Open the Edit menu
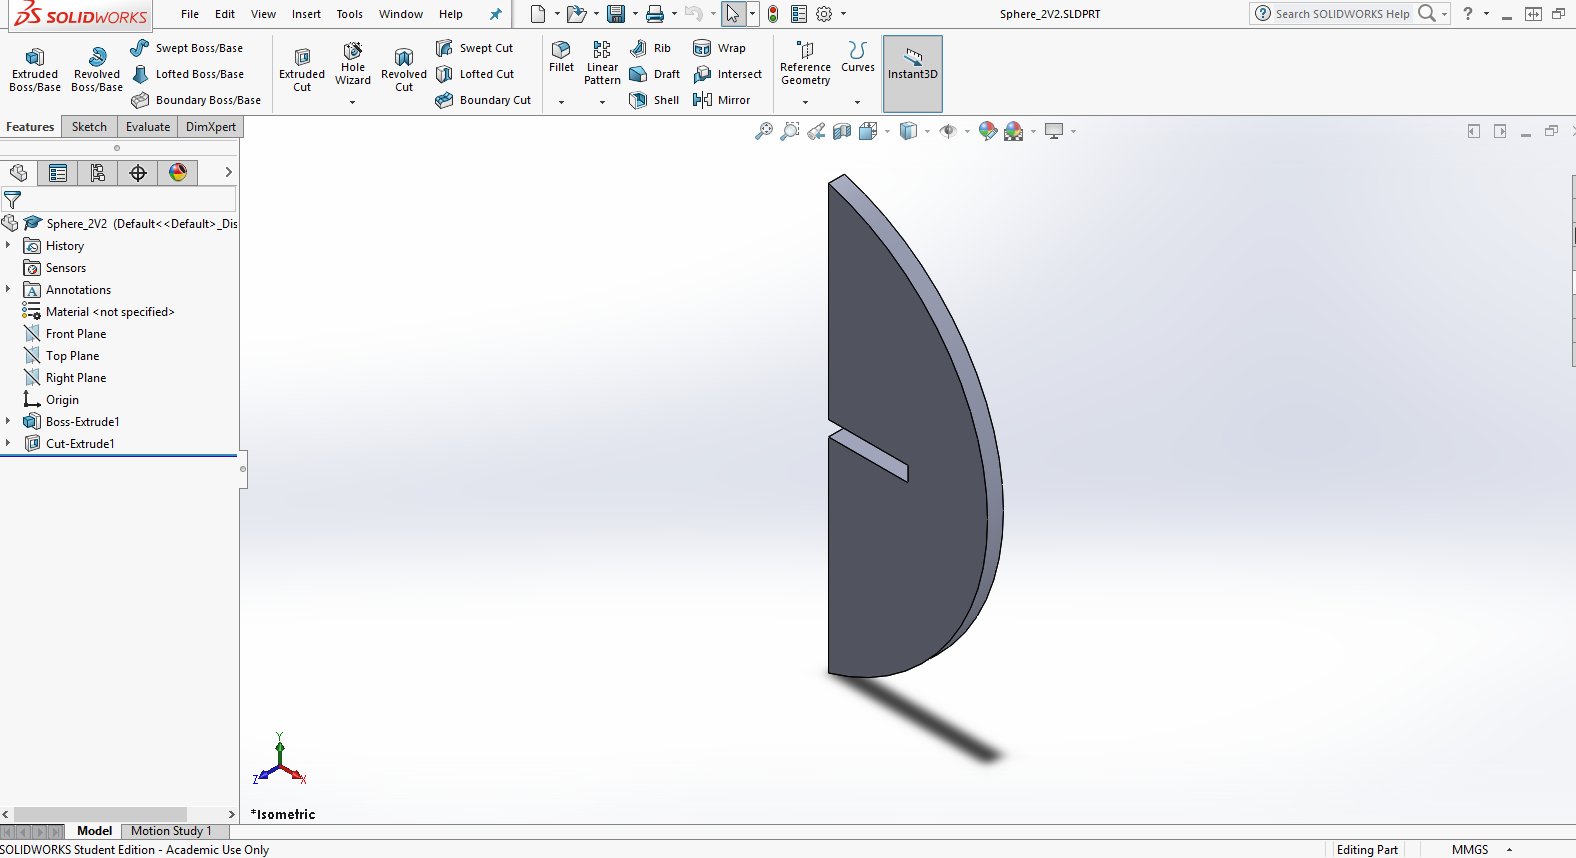Image resolution: width=1576 pixels, height=858 pixels. click(x=225, y=14)
